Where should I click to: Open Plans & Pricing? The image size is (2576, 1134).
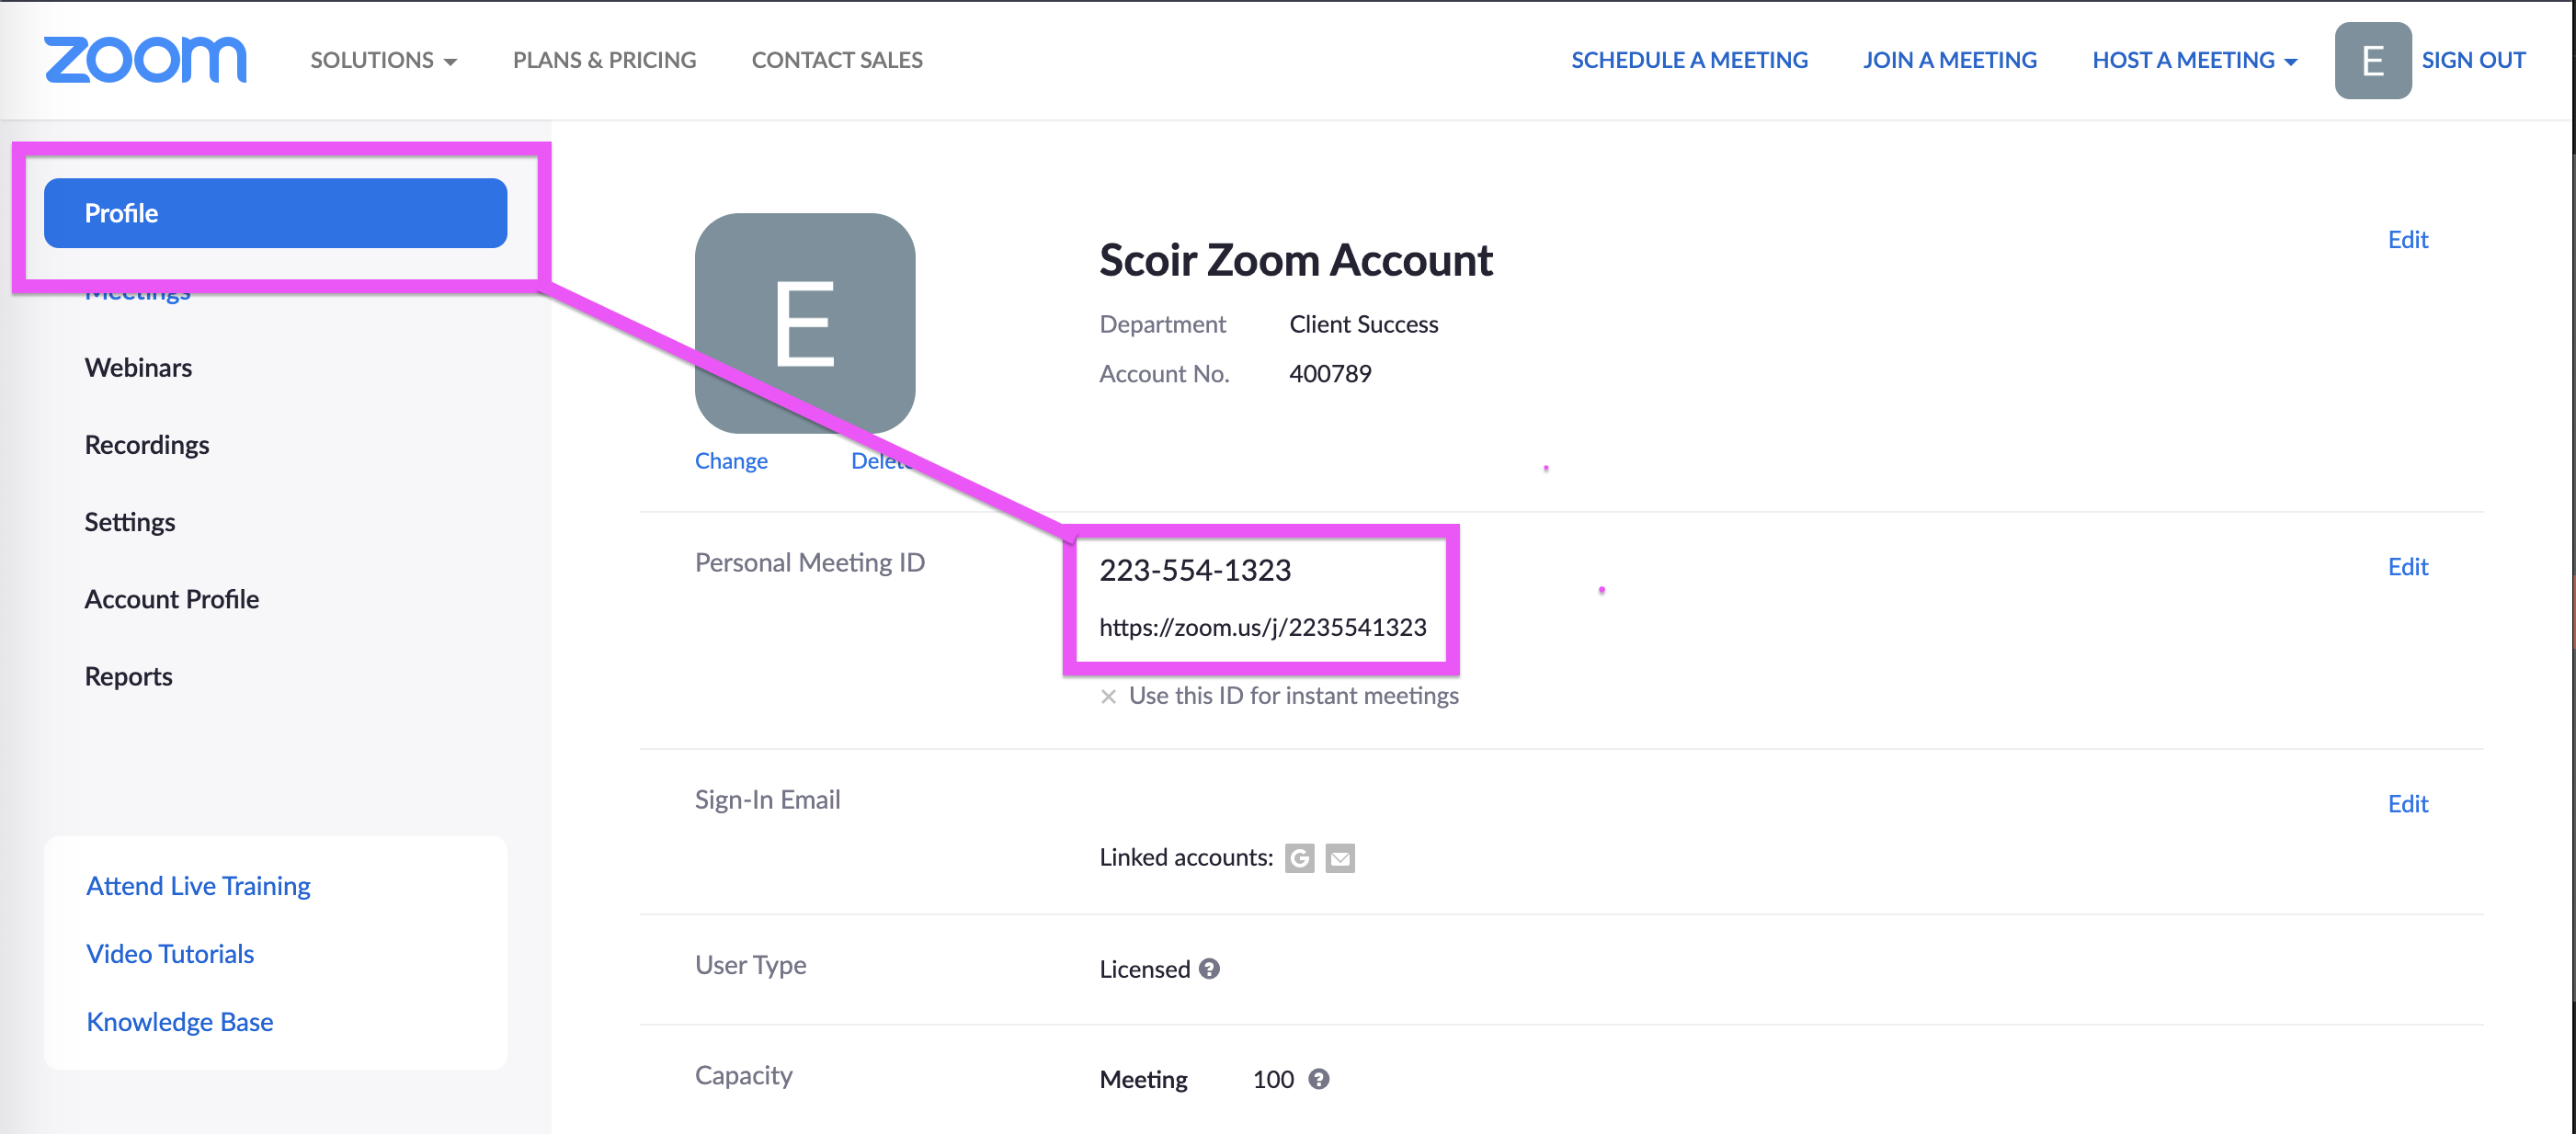[x=604, y=60]
